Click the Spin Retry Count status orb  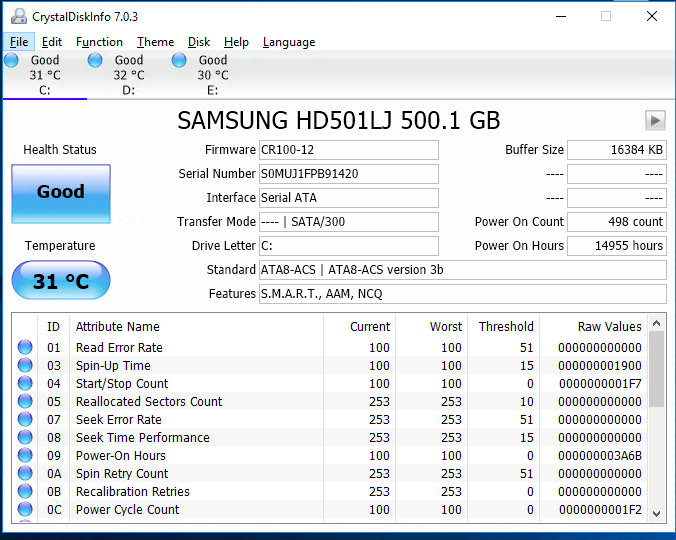pyautogui.click(x=25, y=474)
